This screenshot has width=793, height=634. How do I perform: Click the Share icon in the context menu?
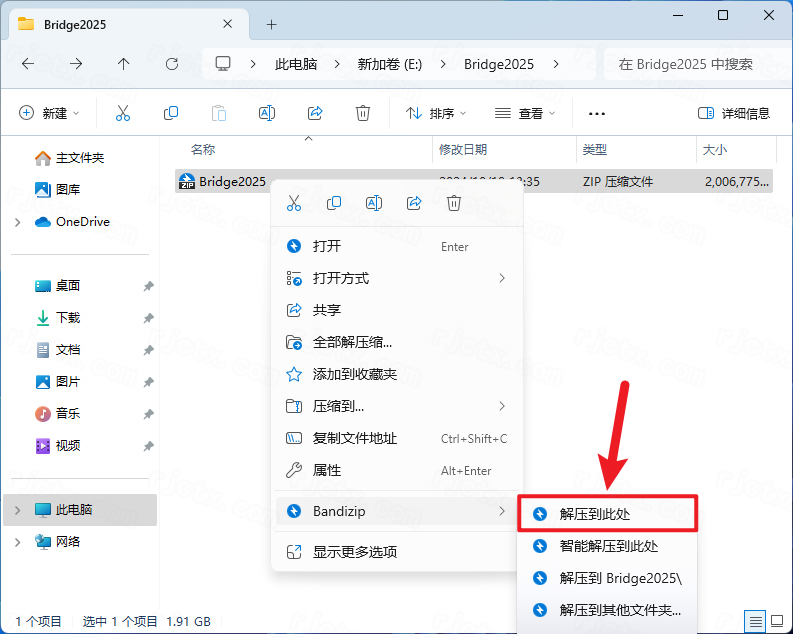(414, 203)
